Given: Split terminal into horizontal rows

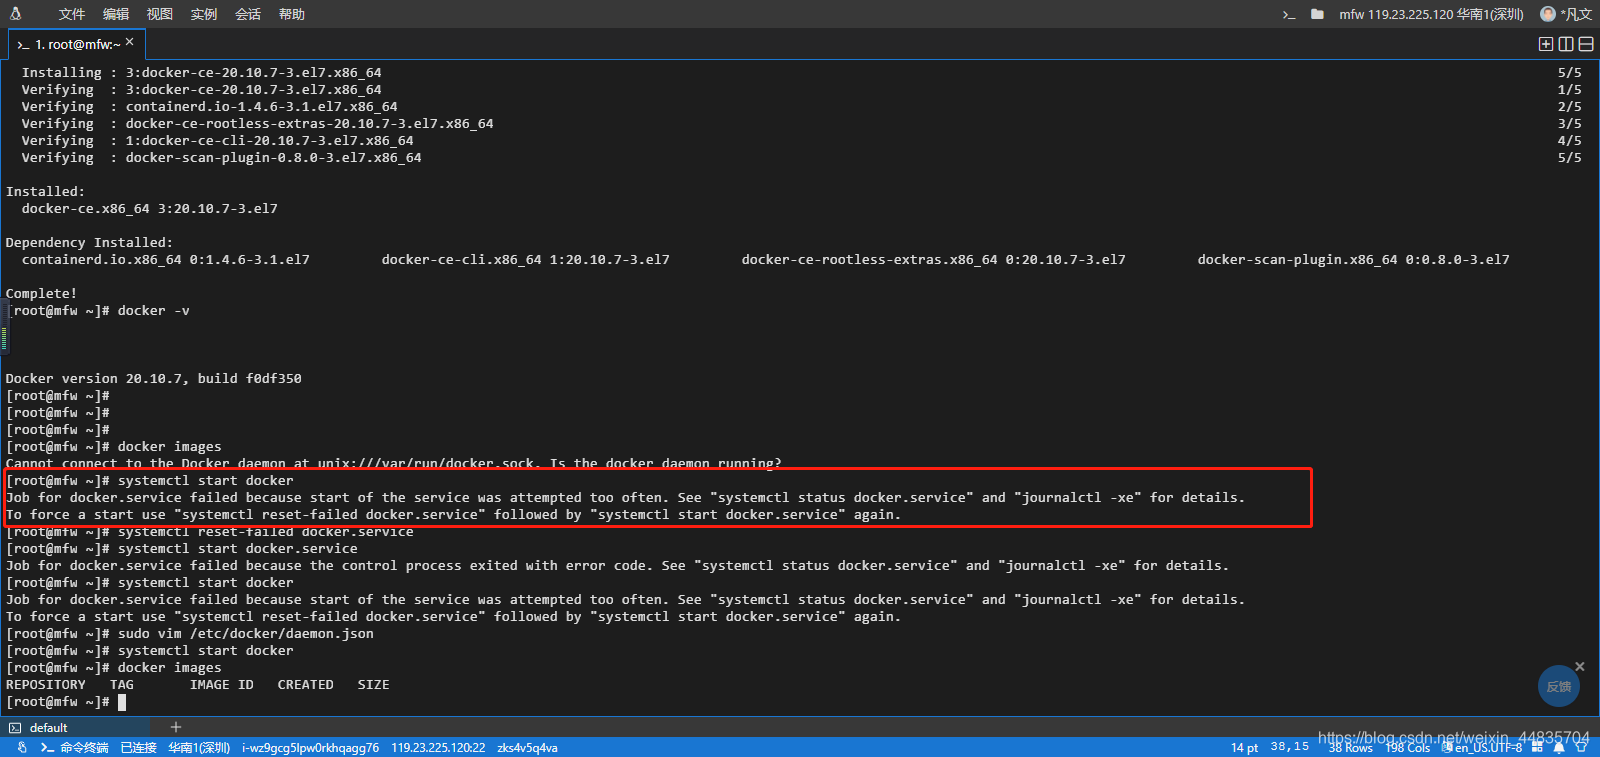Looking at the screenshot, I should click(x=1586, y=44).
